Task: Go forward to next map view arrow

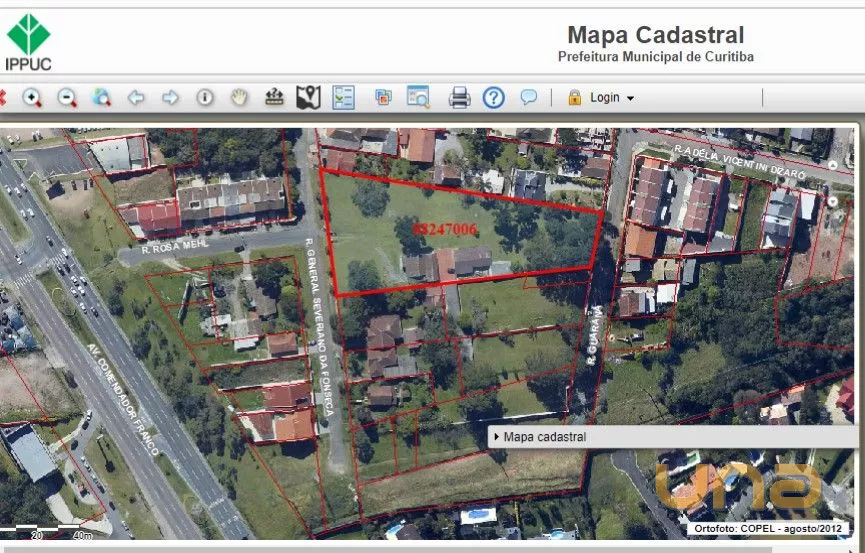Action: coord(170,97)
